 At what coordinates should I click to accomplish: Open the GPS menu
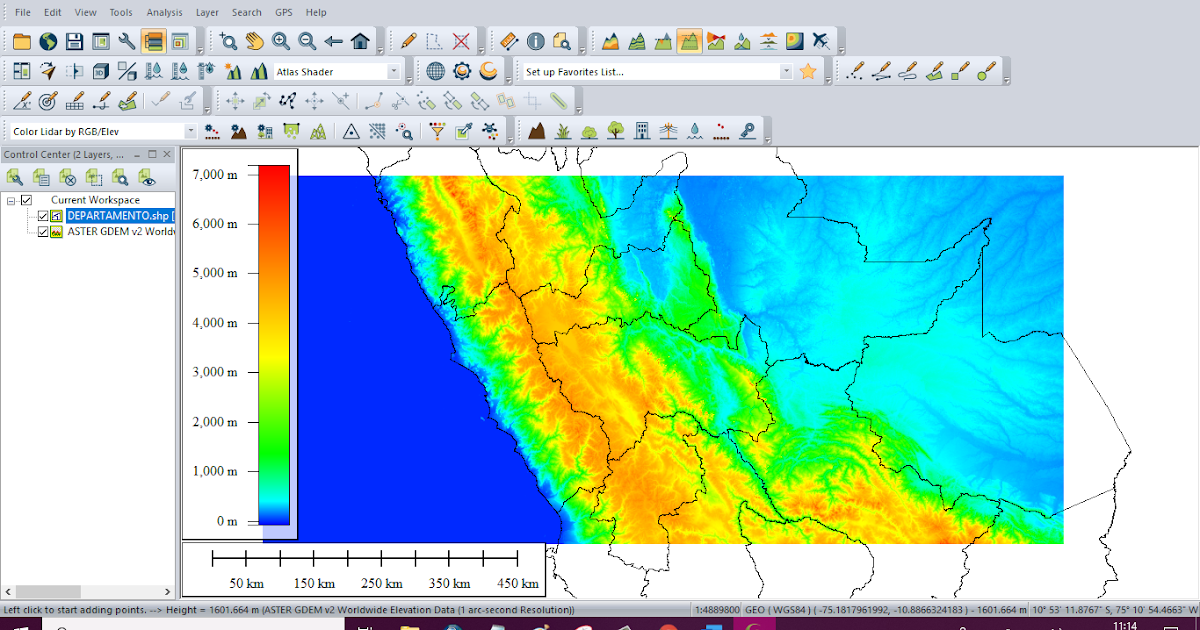click(283, 12)
